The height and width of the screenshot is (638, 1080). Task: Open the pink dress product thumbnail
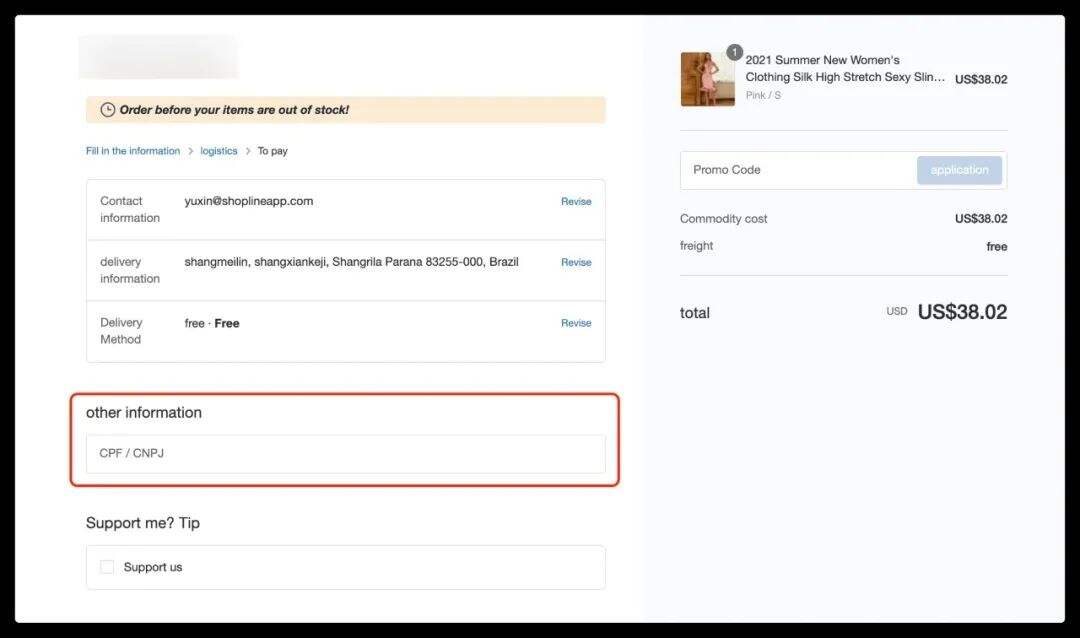pos(707,79)
